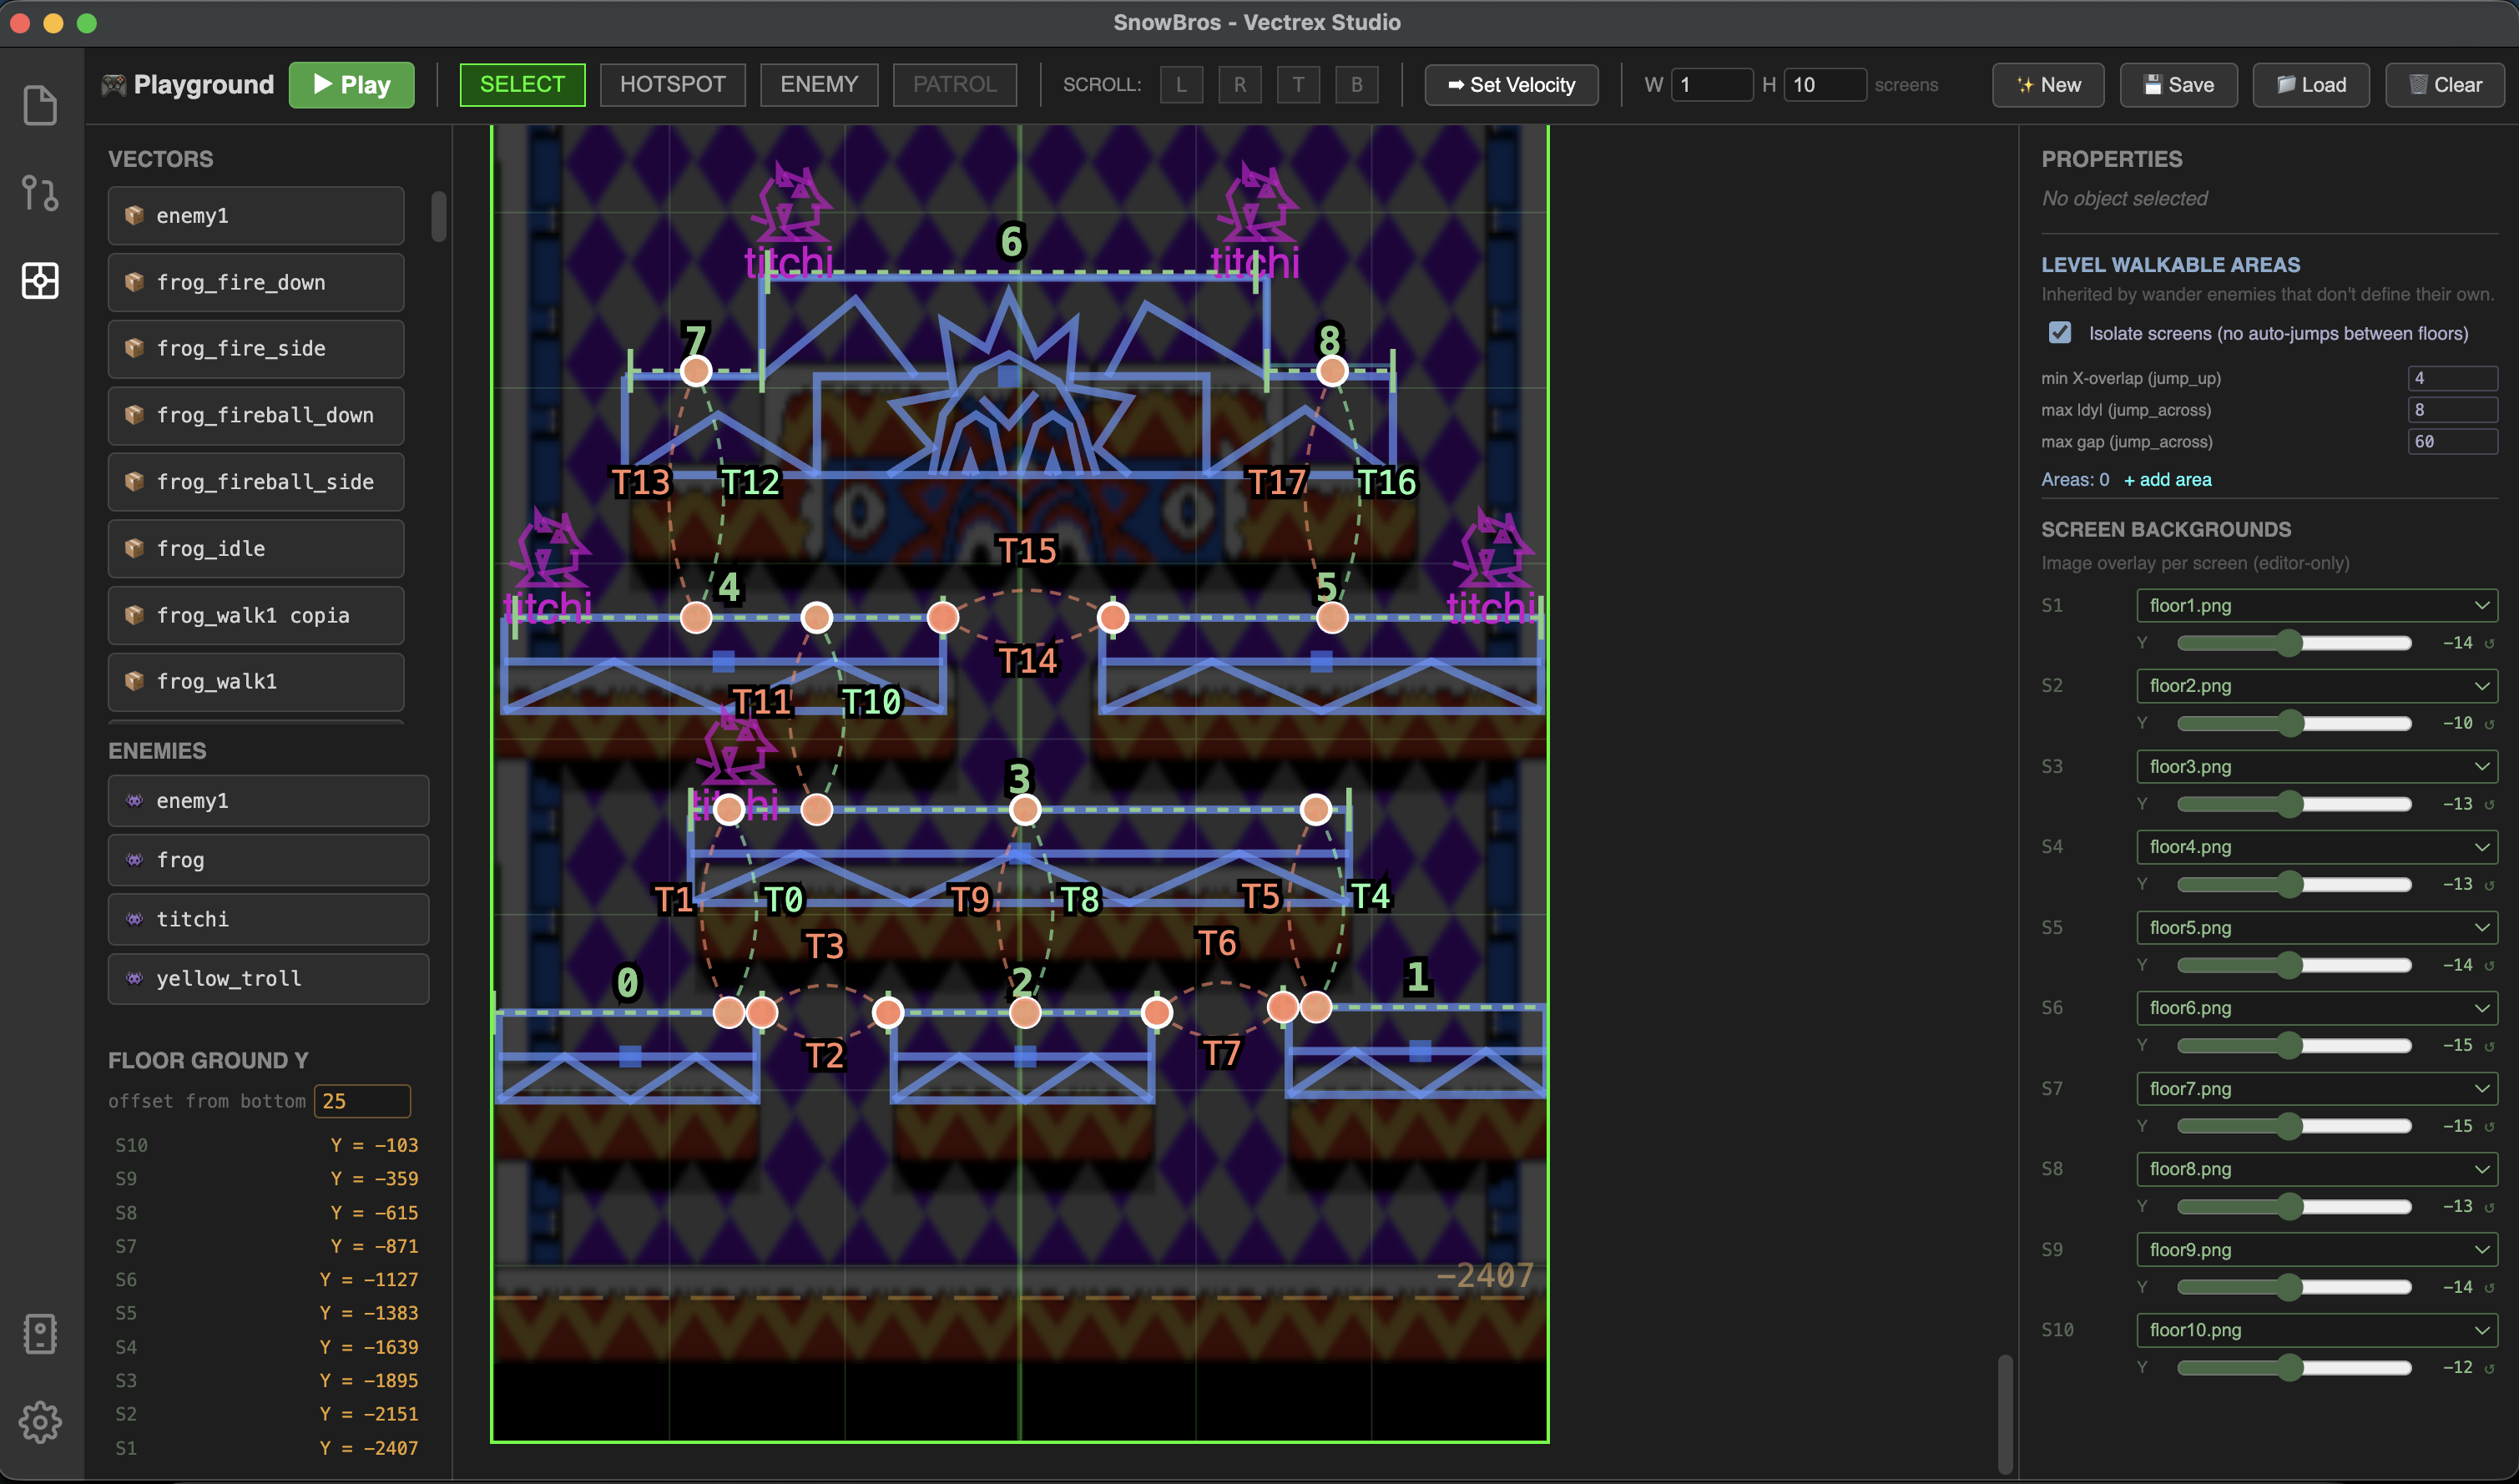Load a level
The image size is (2519, 1484).
[2311, 85]
